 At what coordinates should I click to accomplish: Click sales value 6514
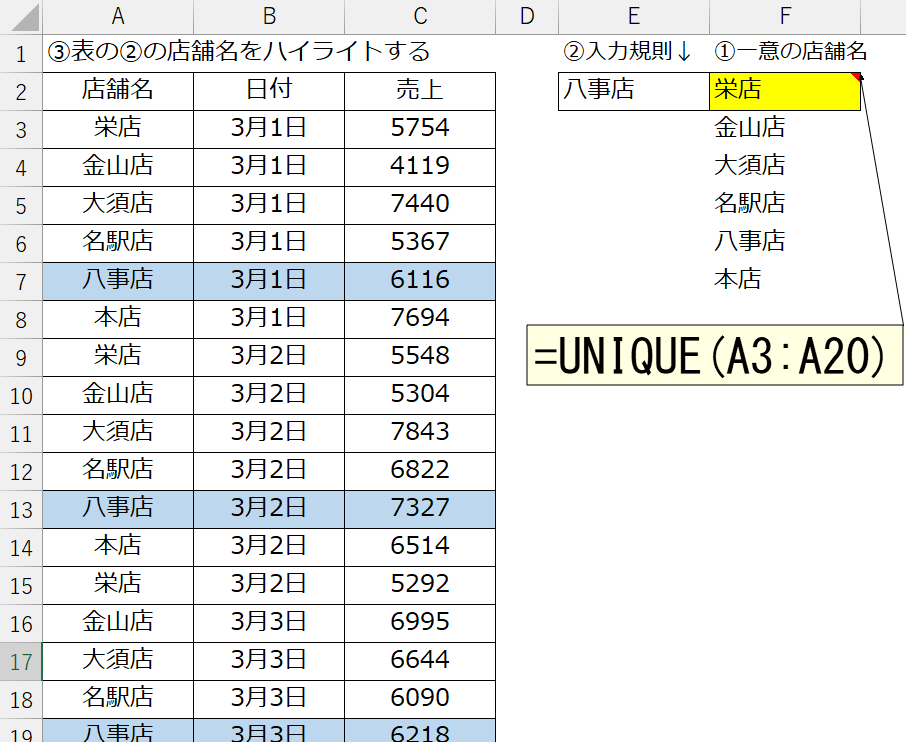tap(420, 547)
